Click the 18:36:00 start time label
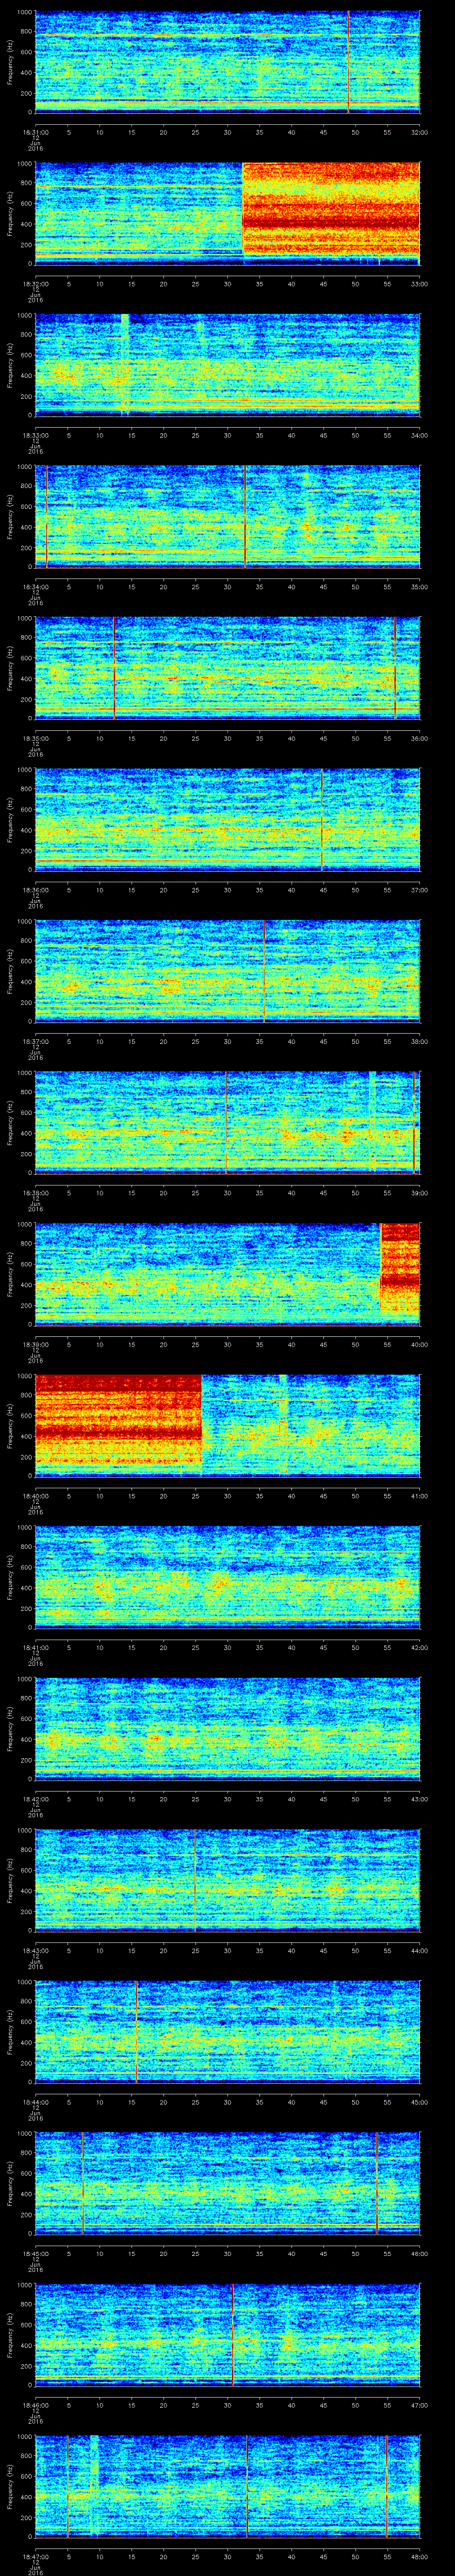Viewport: 455px width, 2576px height. pyautogui.click(x=36, y=890)
